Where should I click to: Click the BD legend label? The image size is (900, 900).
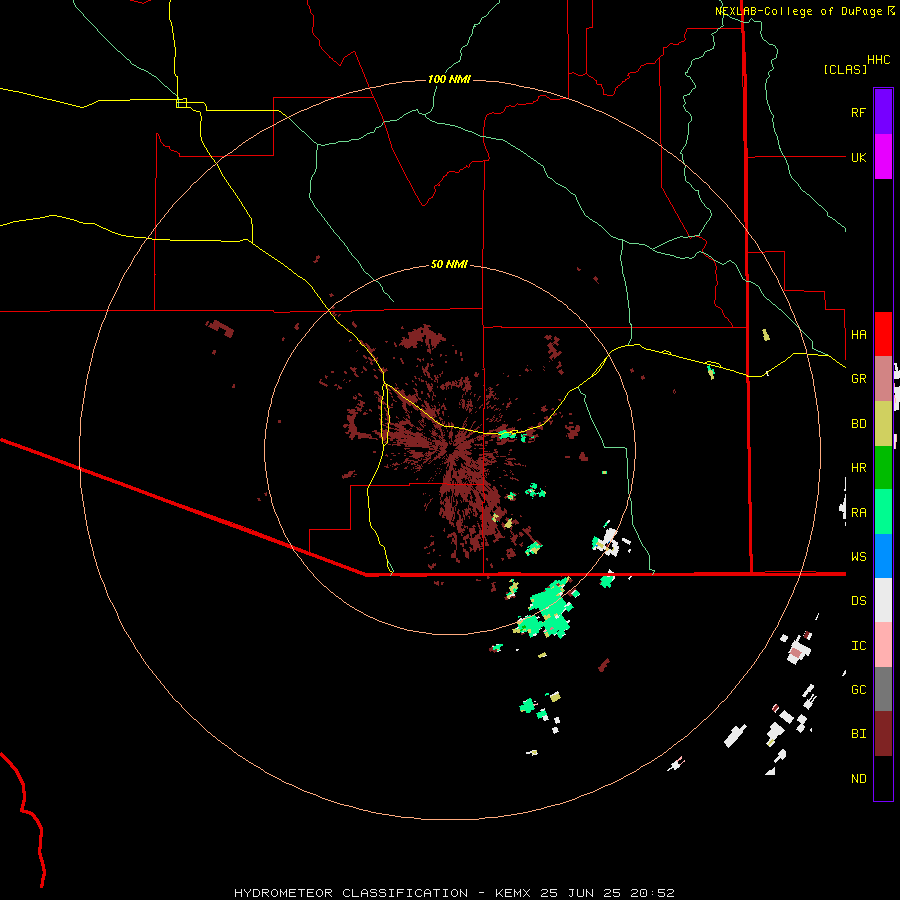point(858,424)
